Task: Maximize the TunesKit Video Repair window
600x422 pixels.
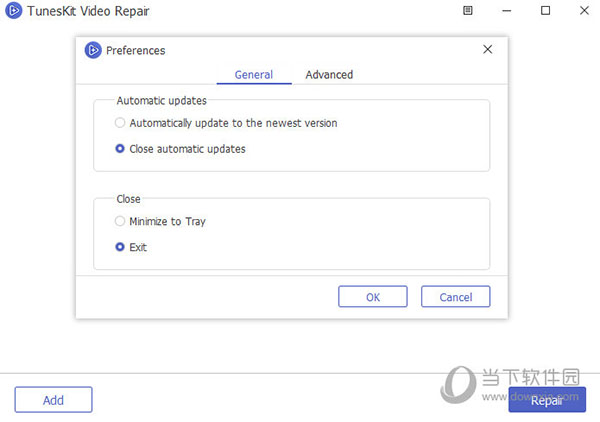Action: click(x=545, y=11)
